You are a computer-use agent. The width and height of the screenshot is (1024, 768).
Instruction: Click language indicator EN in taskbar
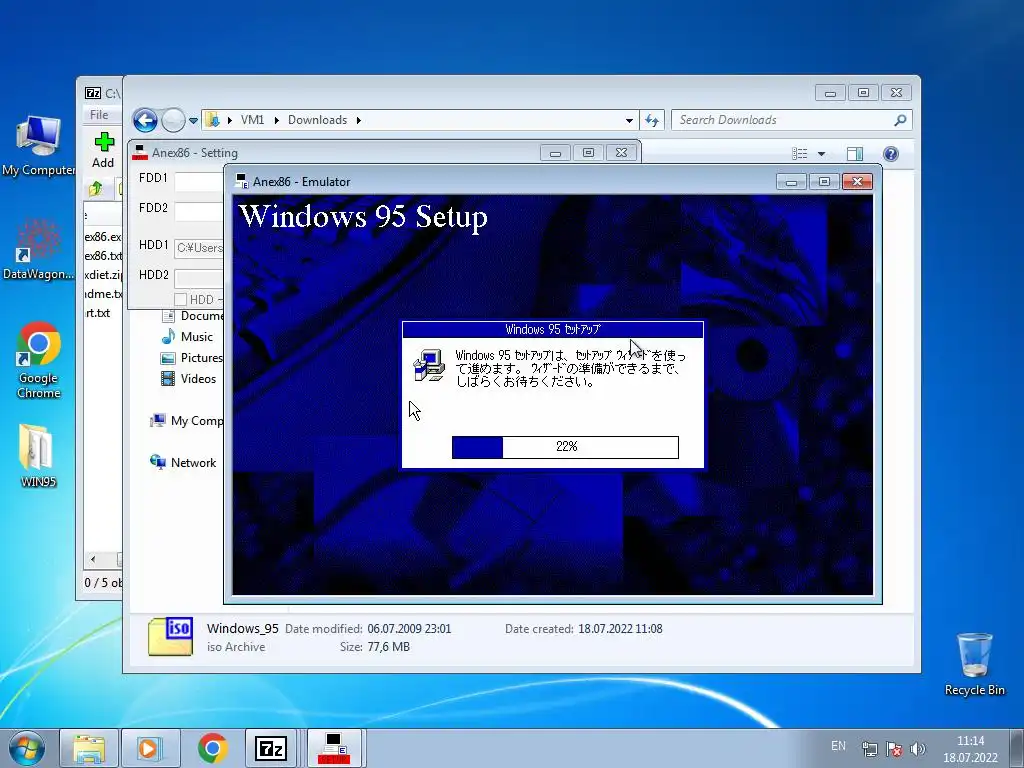[839, 746]
